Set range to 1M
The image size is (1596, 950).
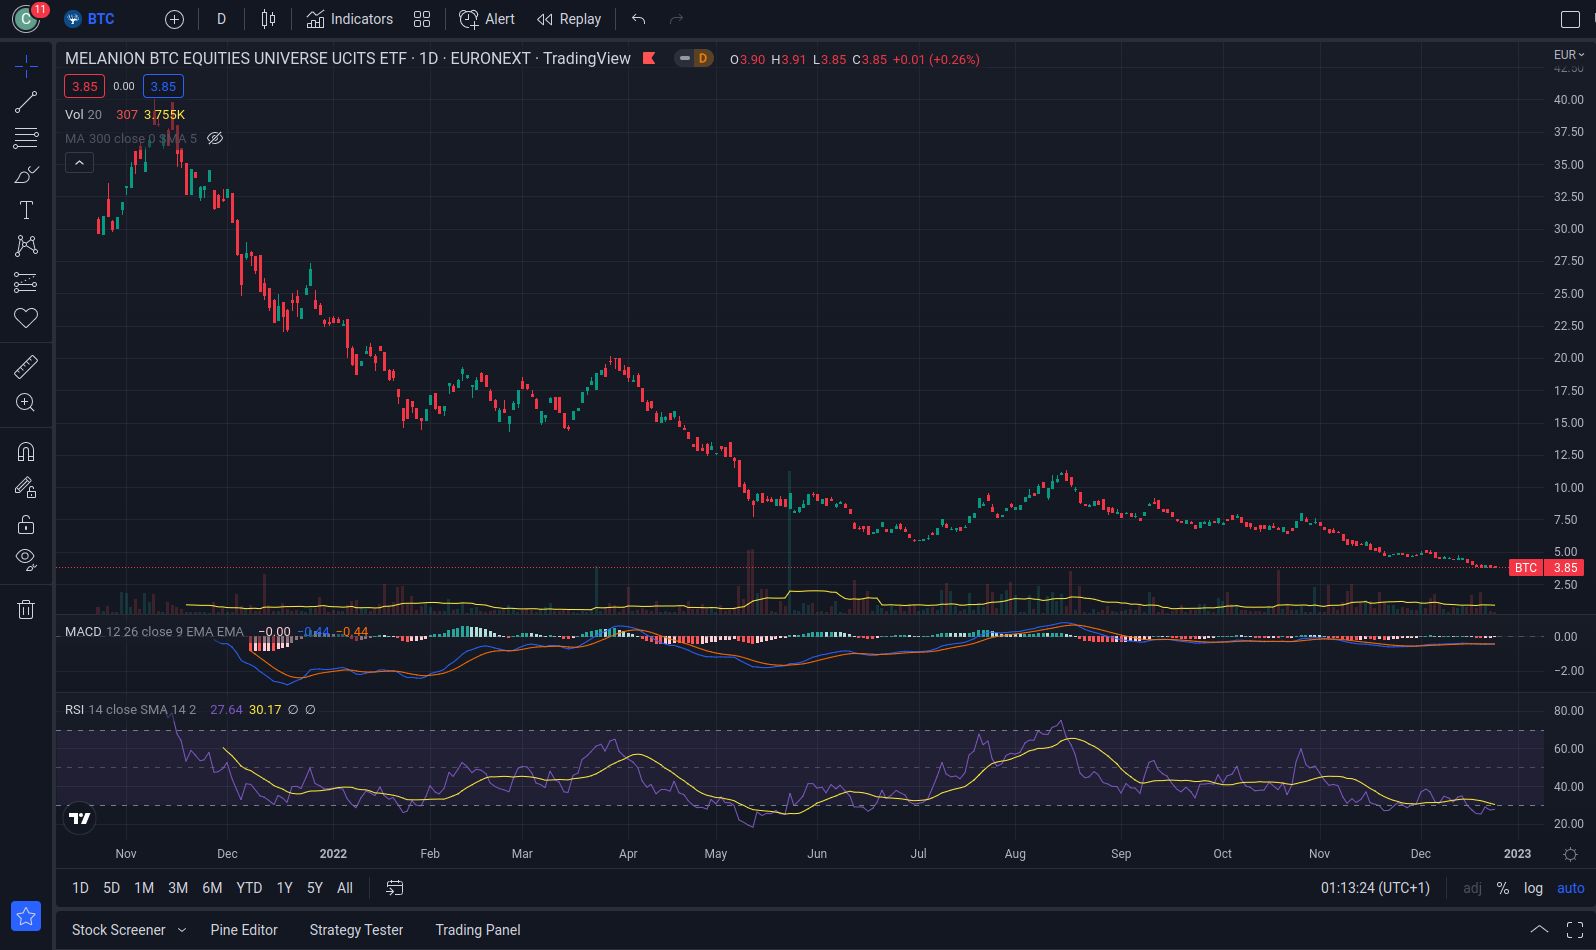[x=144, y=888]
